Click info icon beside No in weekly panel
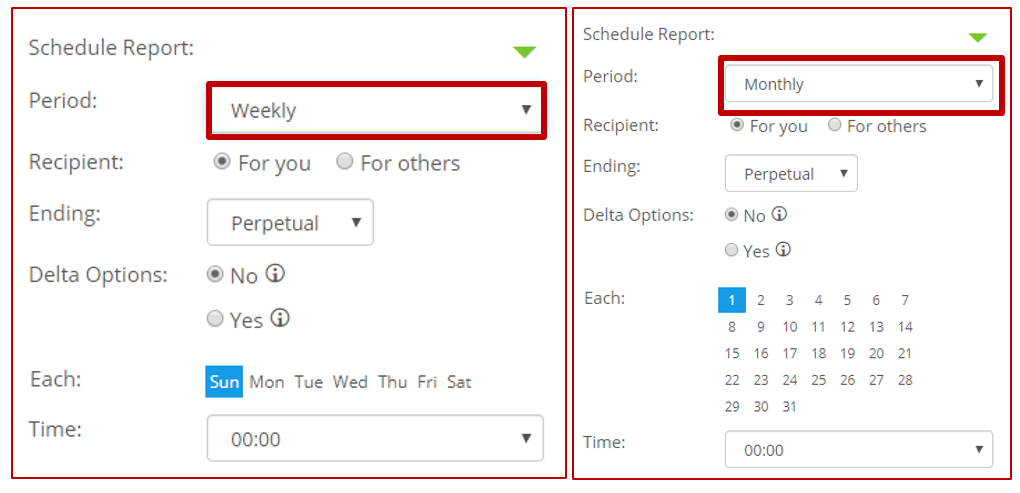 [276, 274]
